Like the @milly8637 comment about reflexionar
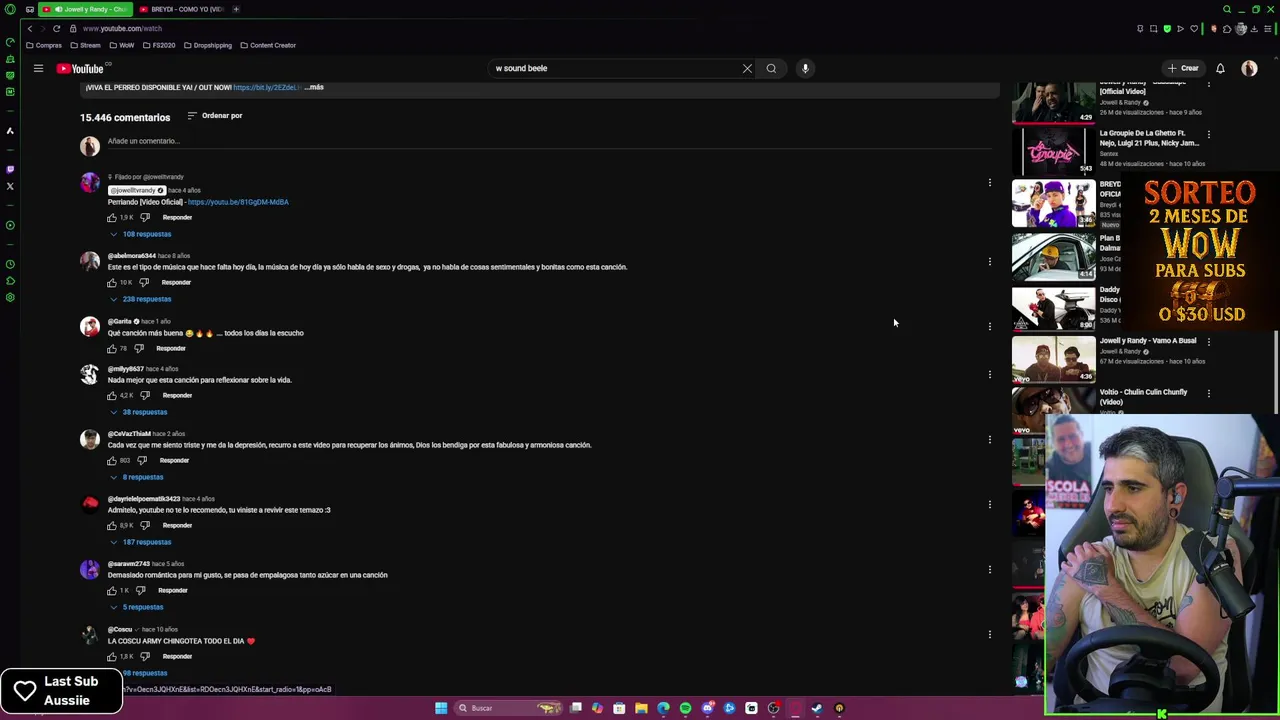 pyautogui.click(x=112, y=395)
